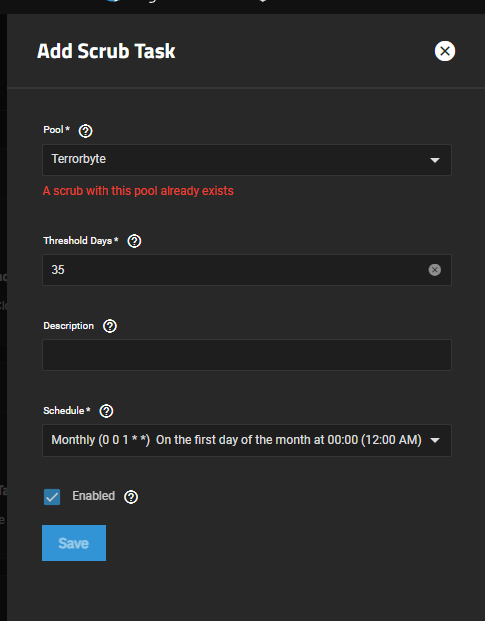Open the Schedule dropdown set to Monthly
This screenshot has height=621, width=485.
coord(247,440)
